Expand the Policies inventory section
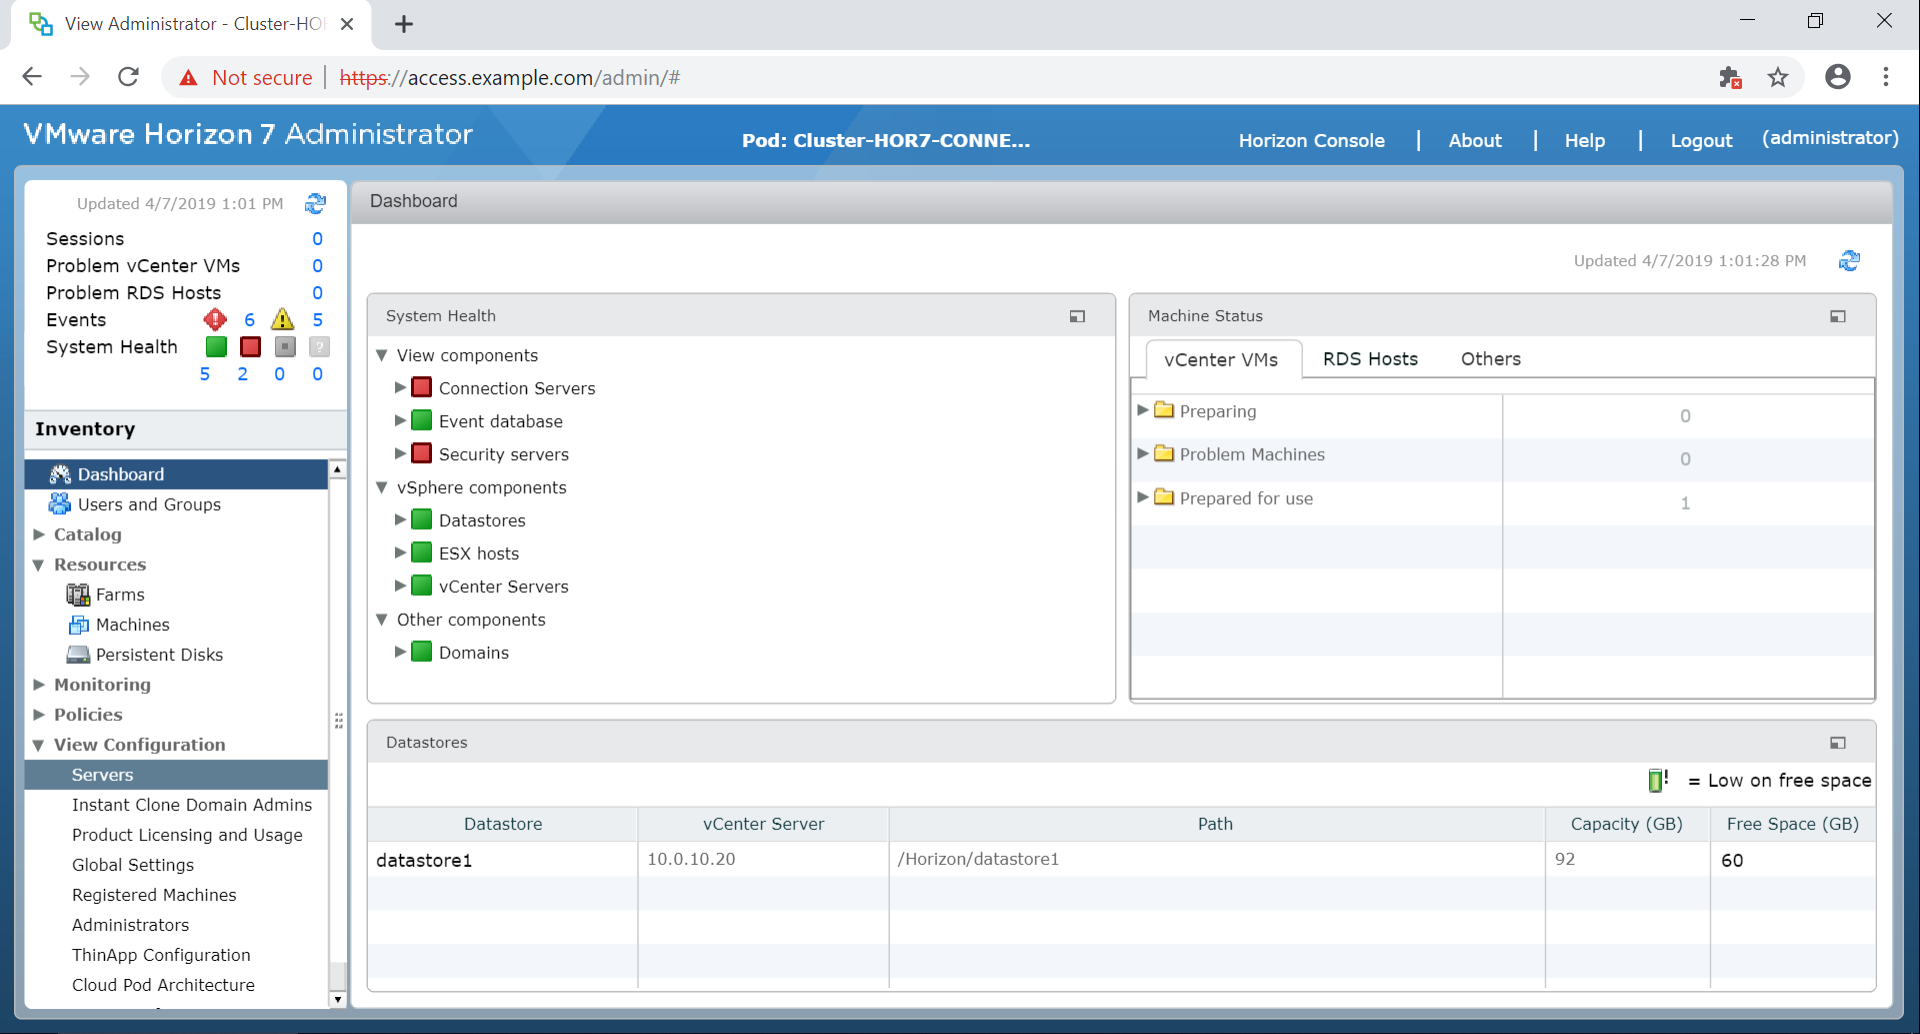 pos(39,714)
